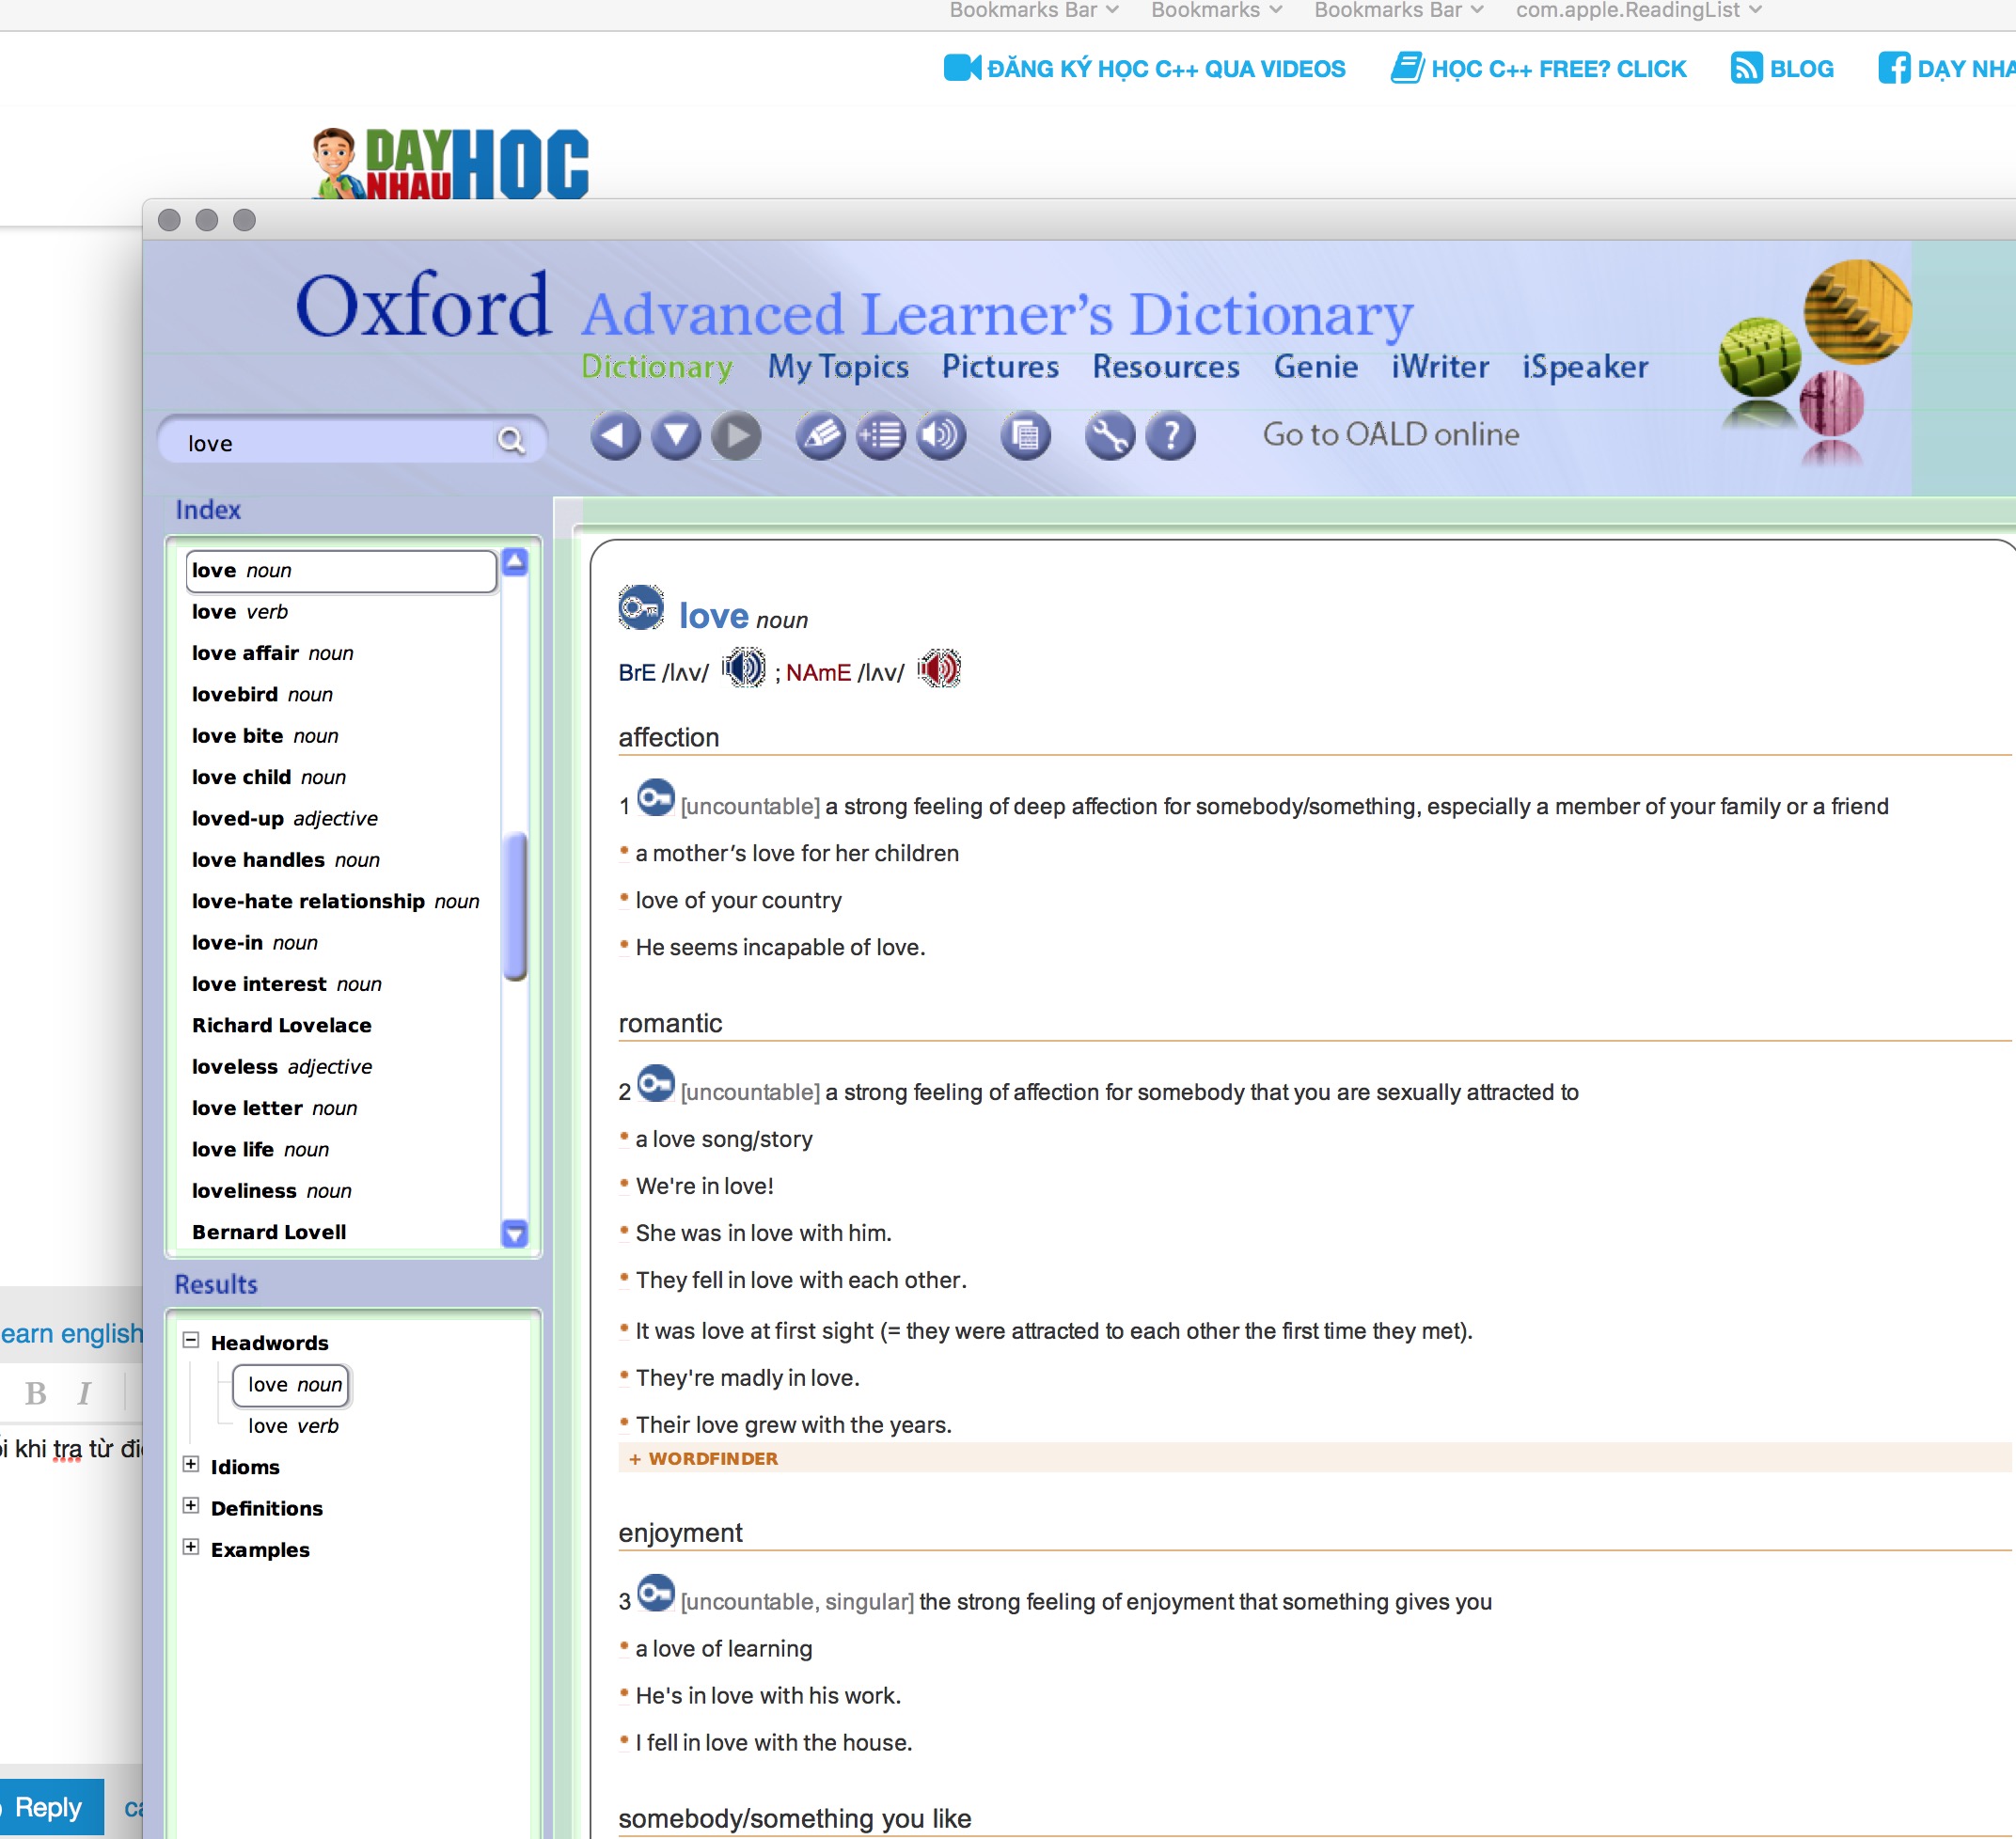Click Go to OALD online link

[x=1391, y=434]
